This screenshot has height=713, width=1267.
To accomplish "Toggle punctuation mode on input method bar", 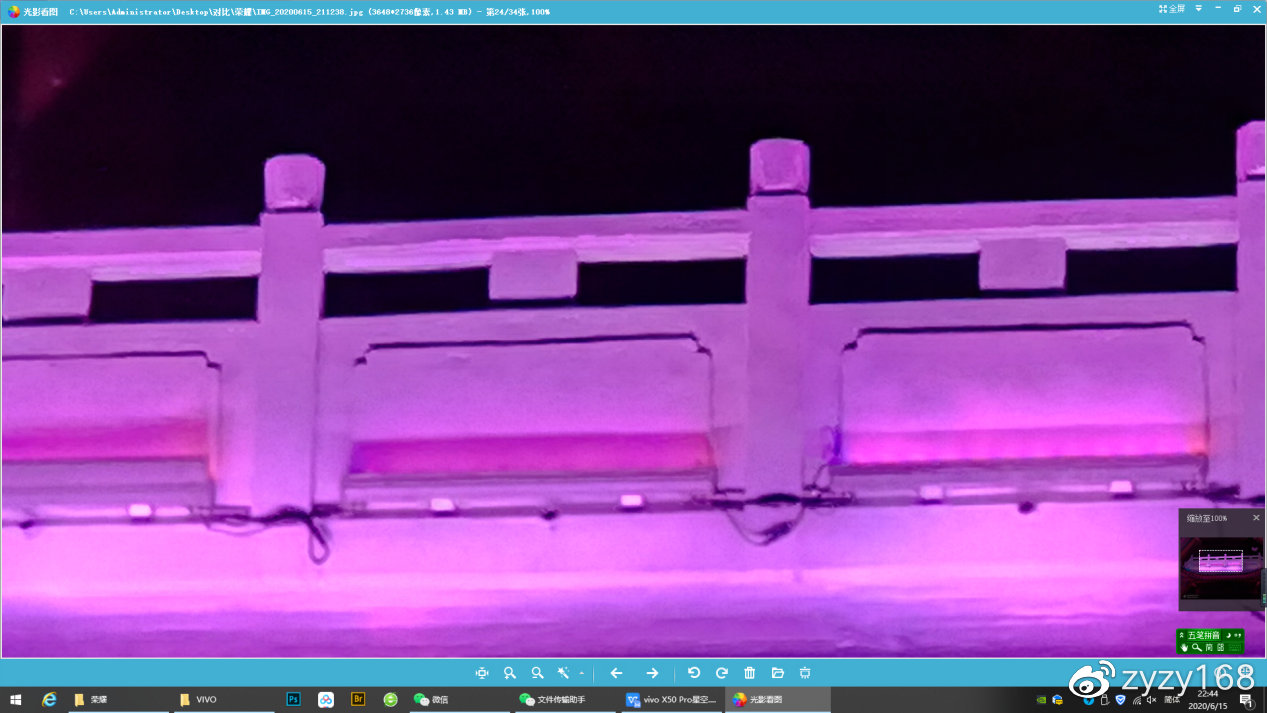I will (1238, 635).
